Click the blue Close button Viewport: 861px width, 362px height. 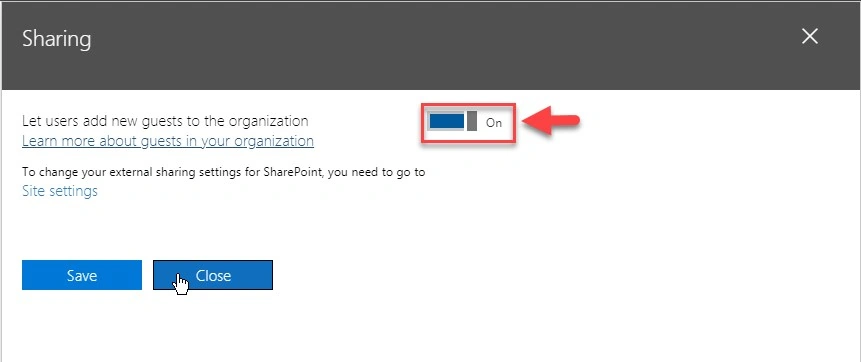[213, 275]
